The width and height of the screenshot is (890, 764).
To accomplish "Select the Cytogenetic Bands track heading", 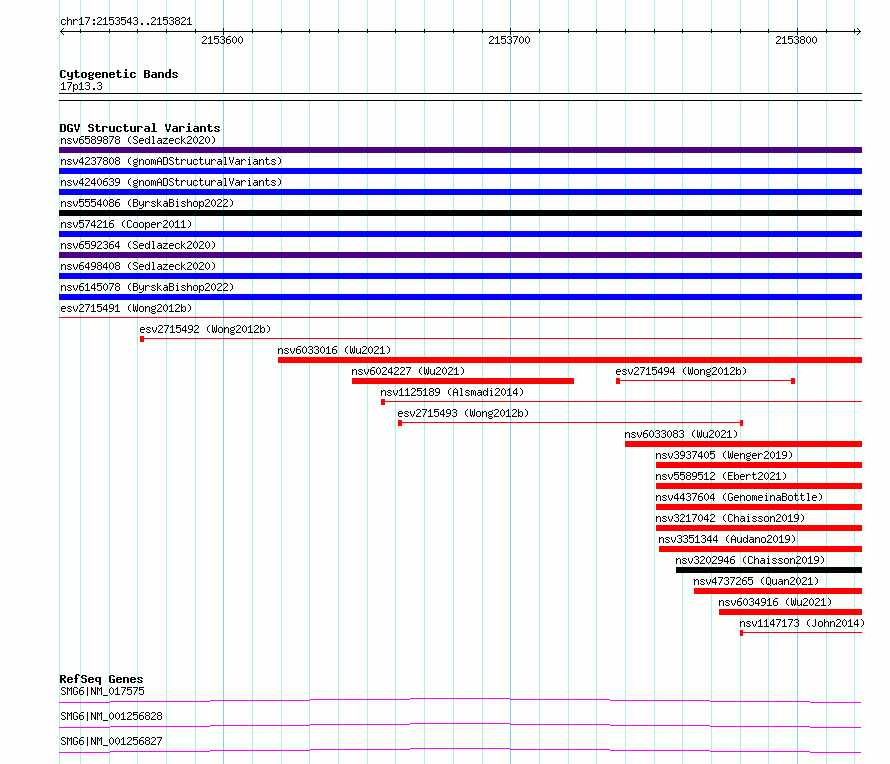I will [119, 74].
